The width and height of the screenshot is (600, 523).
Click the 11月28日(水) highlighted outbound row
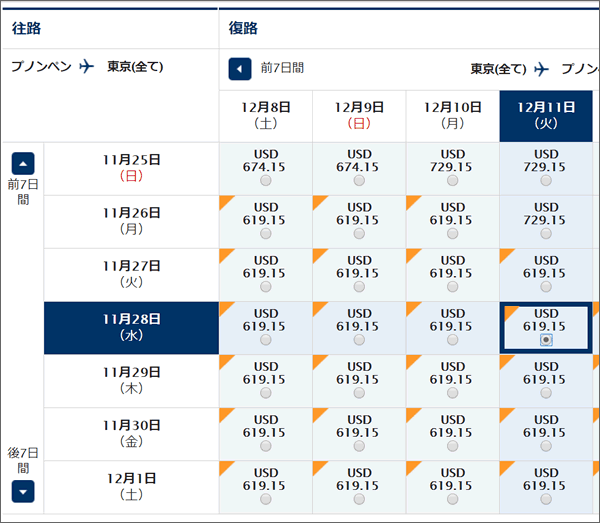tap(131, 327)
